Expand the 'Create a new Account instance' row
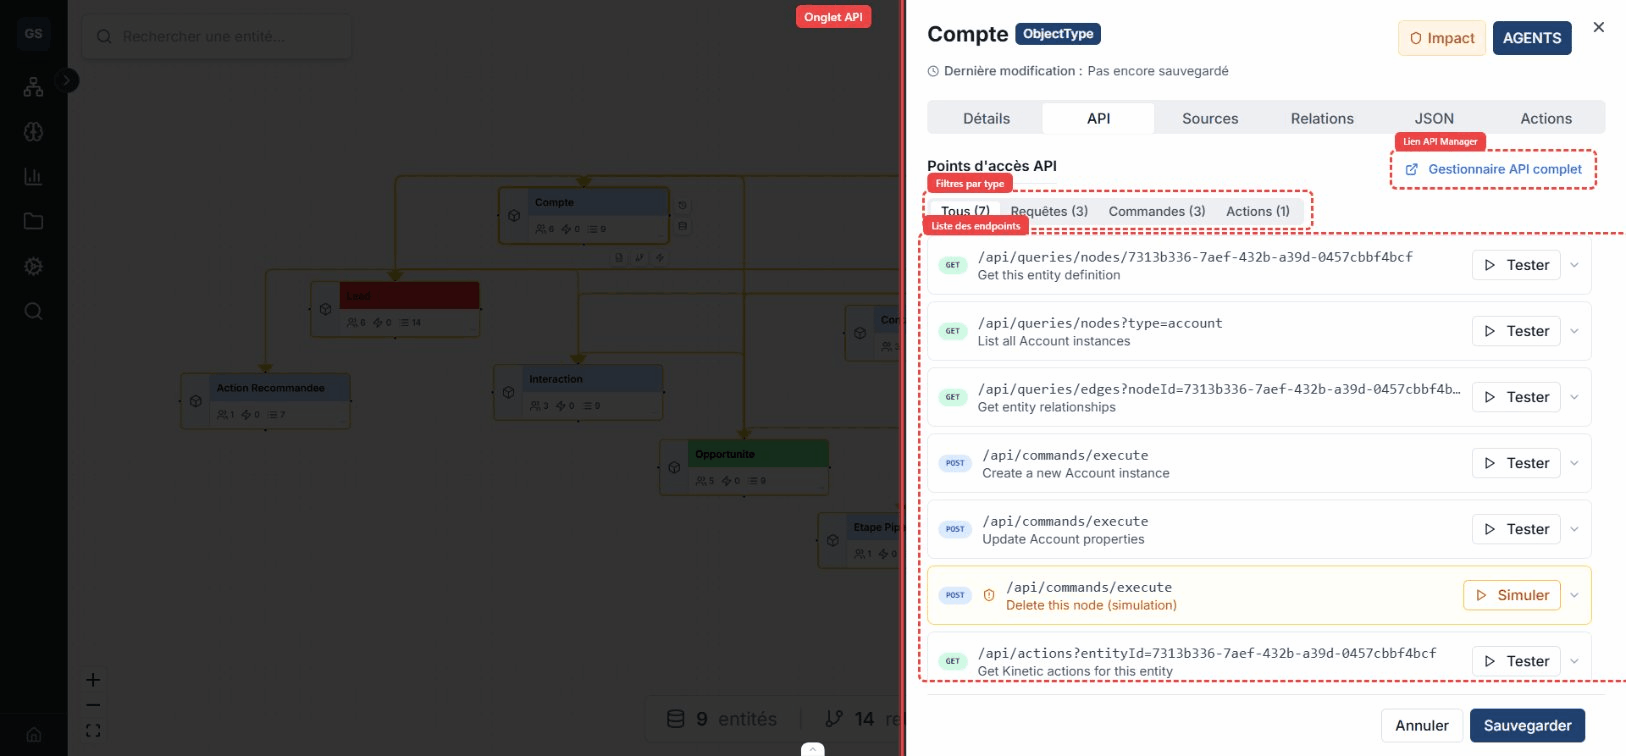 click(x=1574, y=463)
